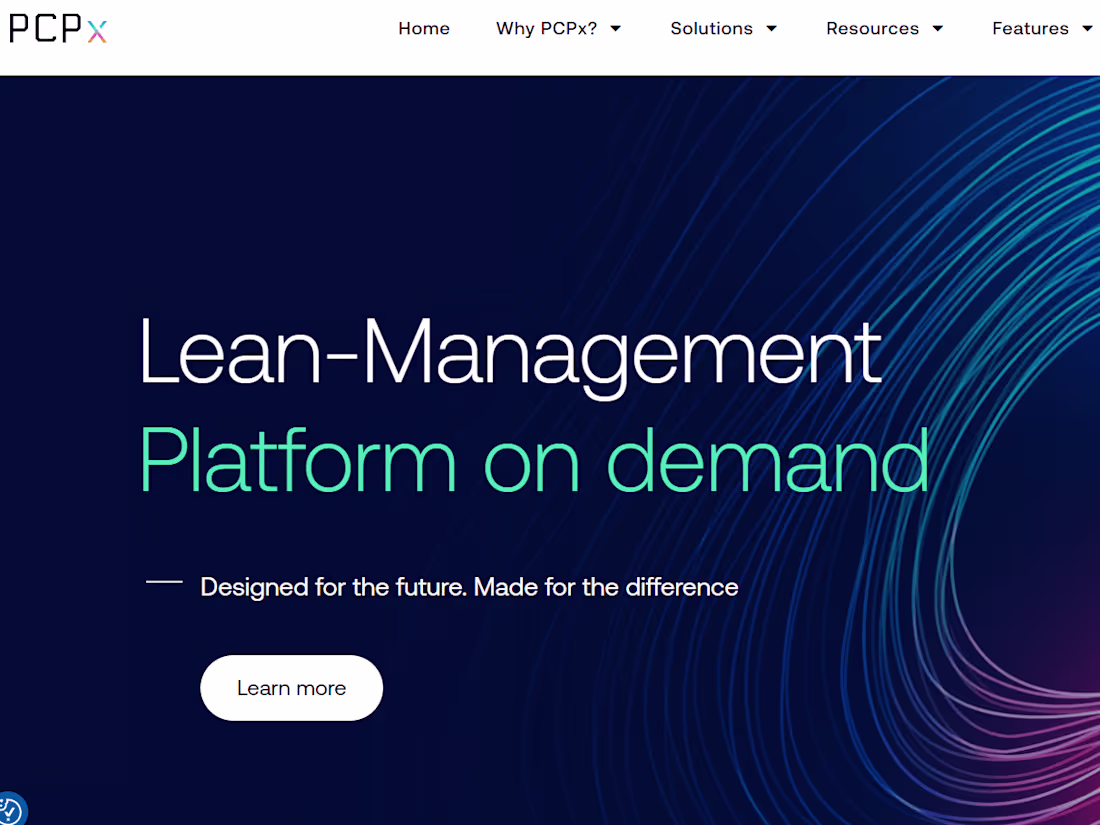Expand the Why PCPx? dropdown arrow
Image resolution: width=1100 pixels, height=825 pixels.
tap(617, 29)
